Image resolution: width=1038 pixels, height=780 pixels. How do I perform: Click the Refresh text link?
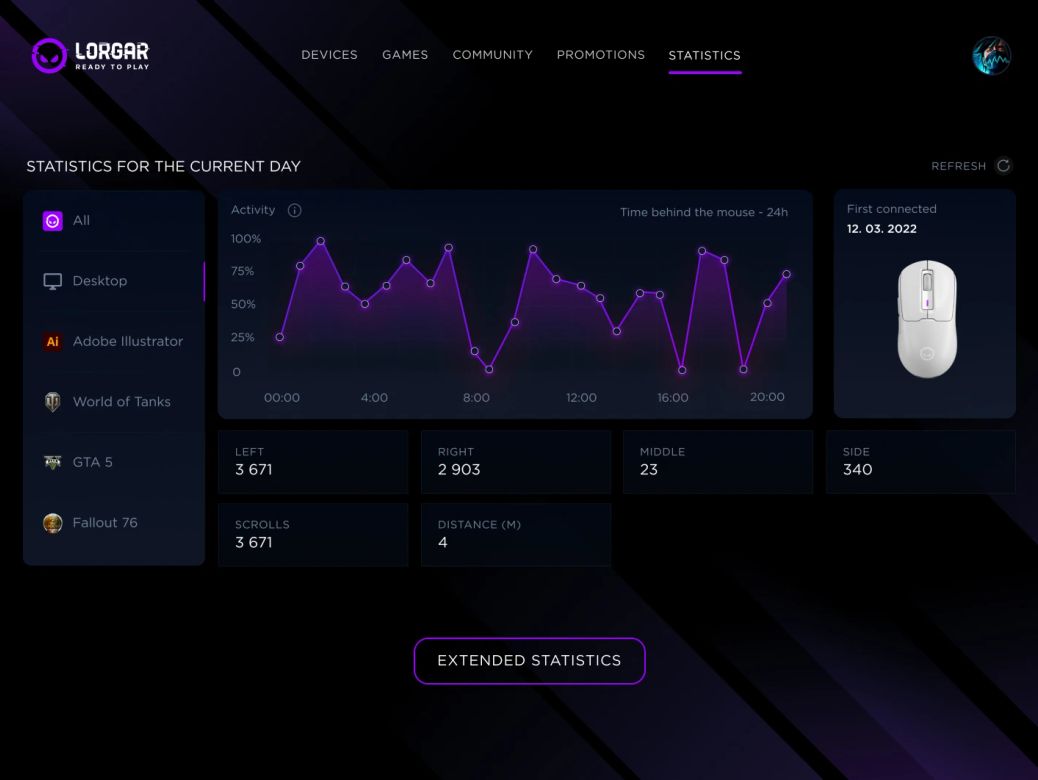[958, 166]
